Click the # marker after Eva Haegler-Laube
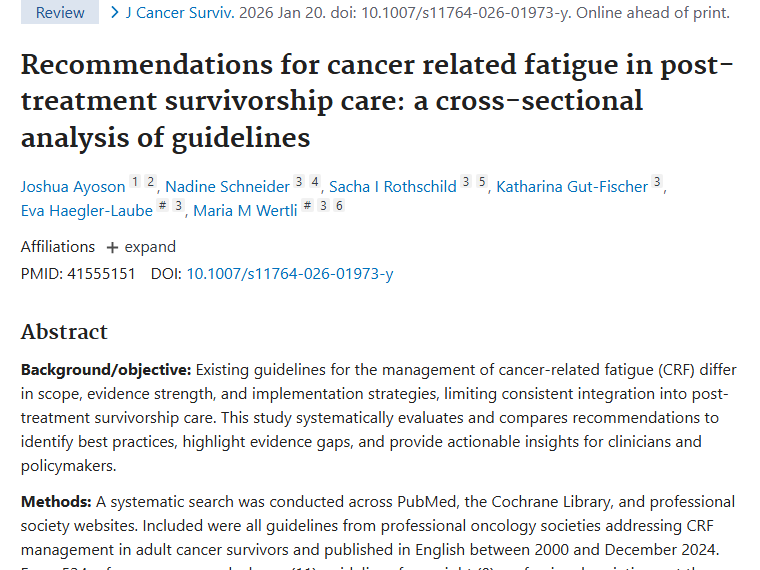This screenshot has height=570, width=760. pos(163,206)
